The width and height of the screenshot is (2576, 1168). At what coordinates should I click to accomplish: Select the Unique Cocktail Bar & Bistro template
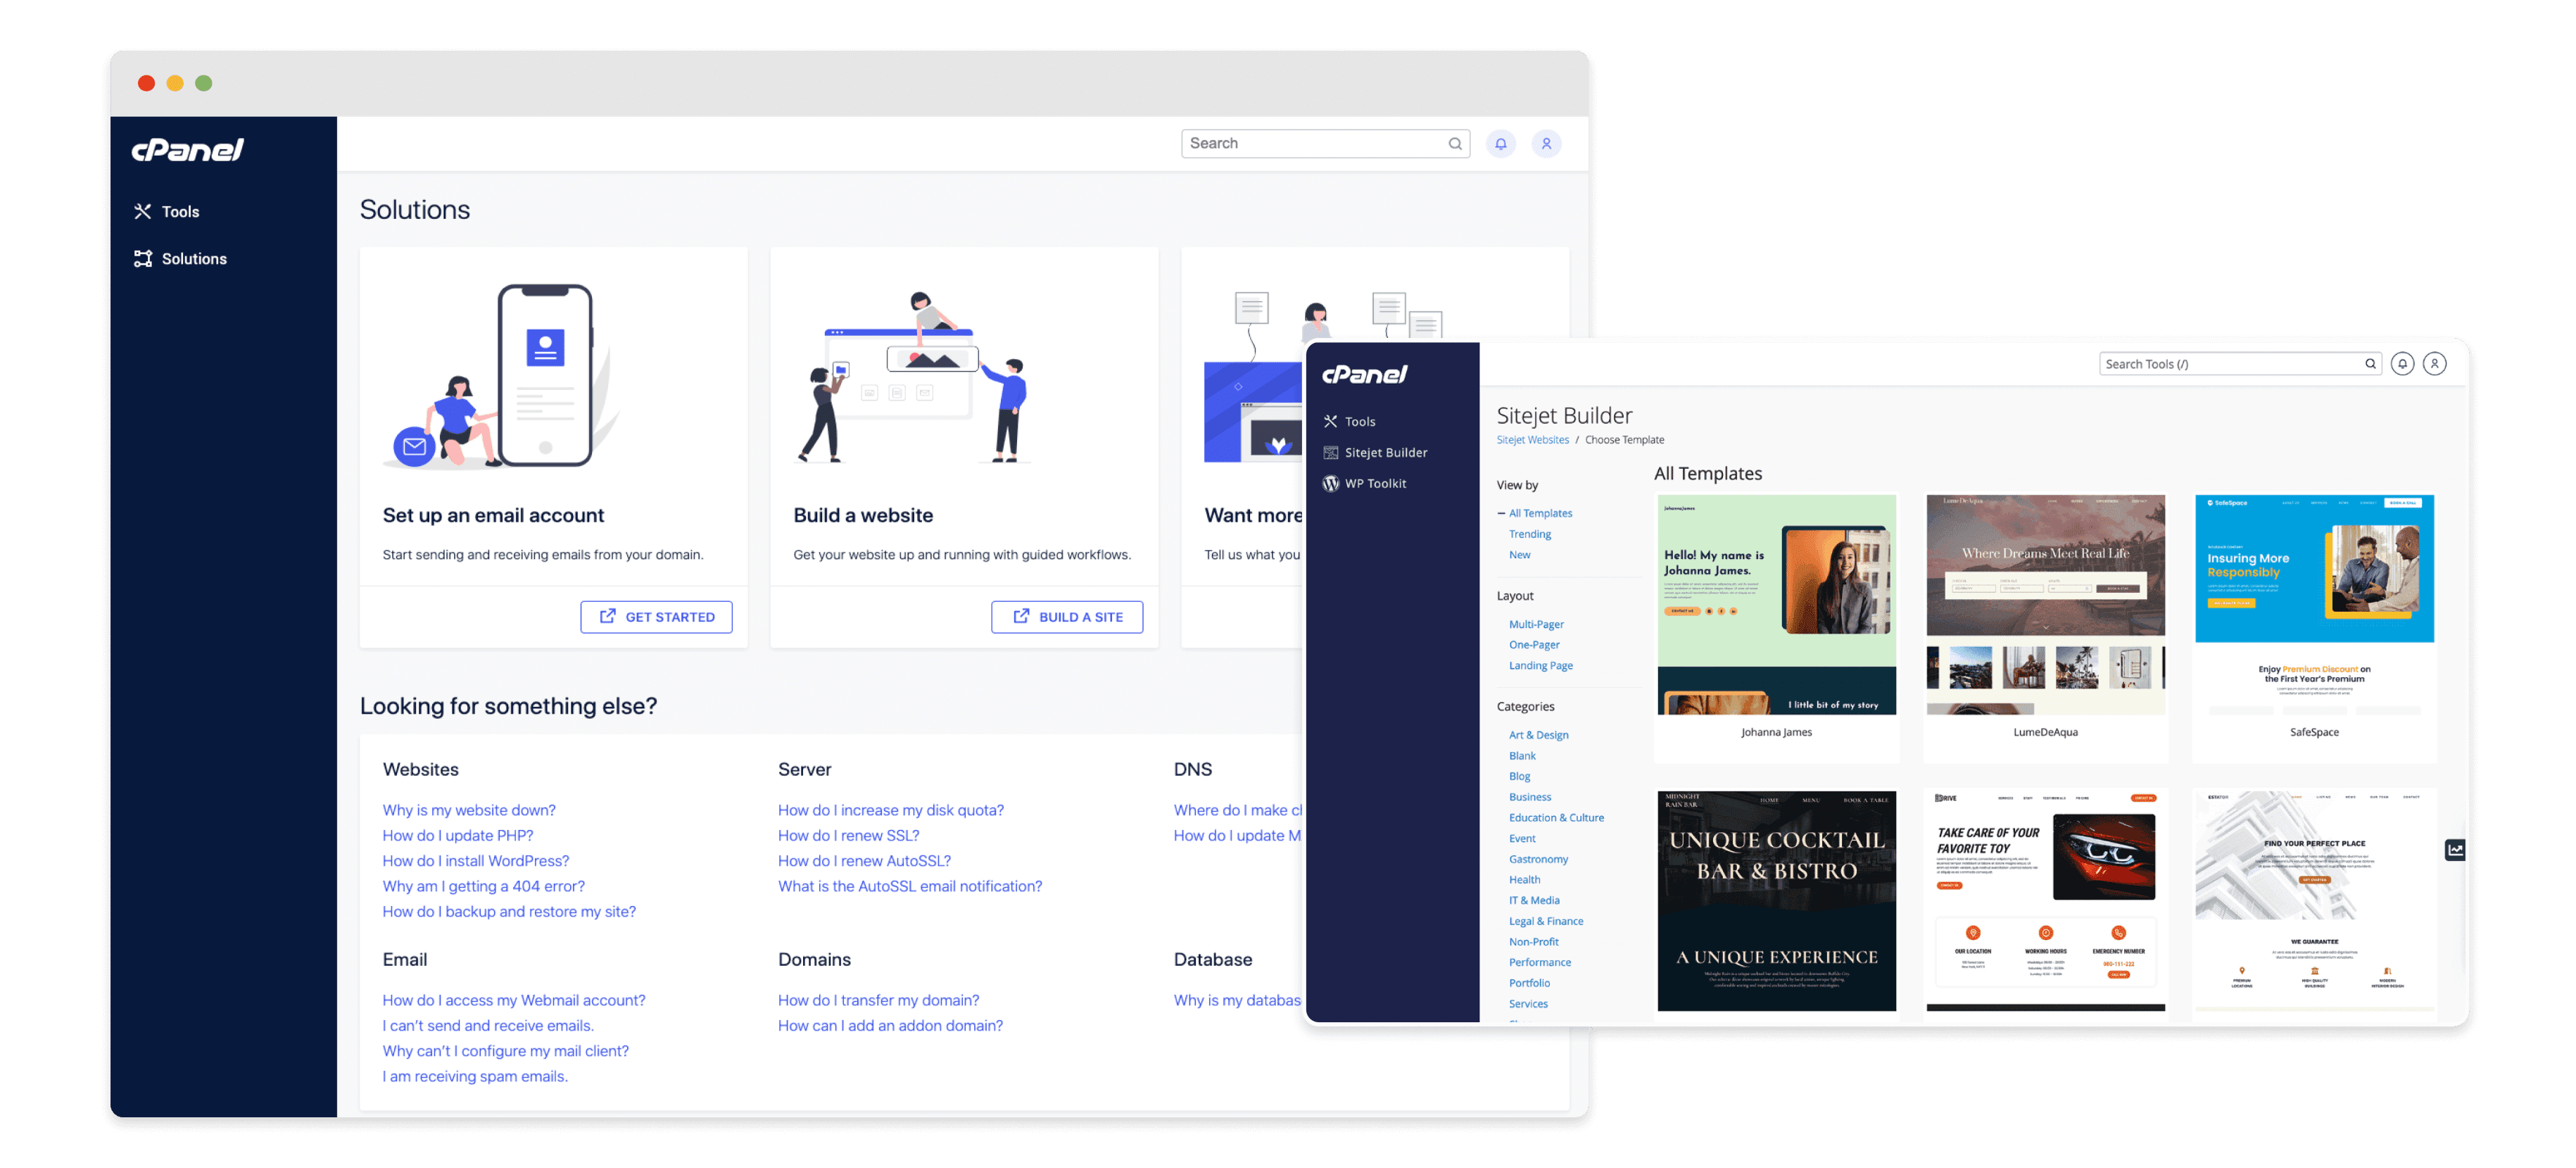pos(1776,901)
